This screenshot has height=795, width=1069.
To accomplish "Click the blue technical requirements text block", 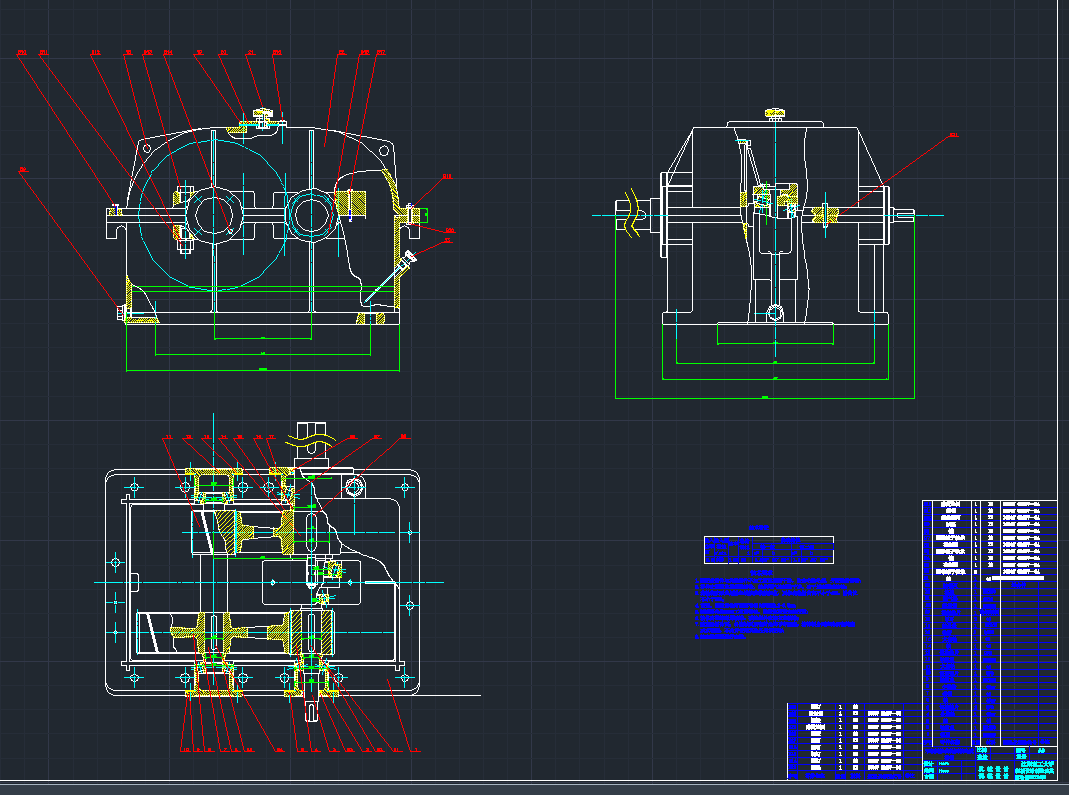I will point(775,610).
